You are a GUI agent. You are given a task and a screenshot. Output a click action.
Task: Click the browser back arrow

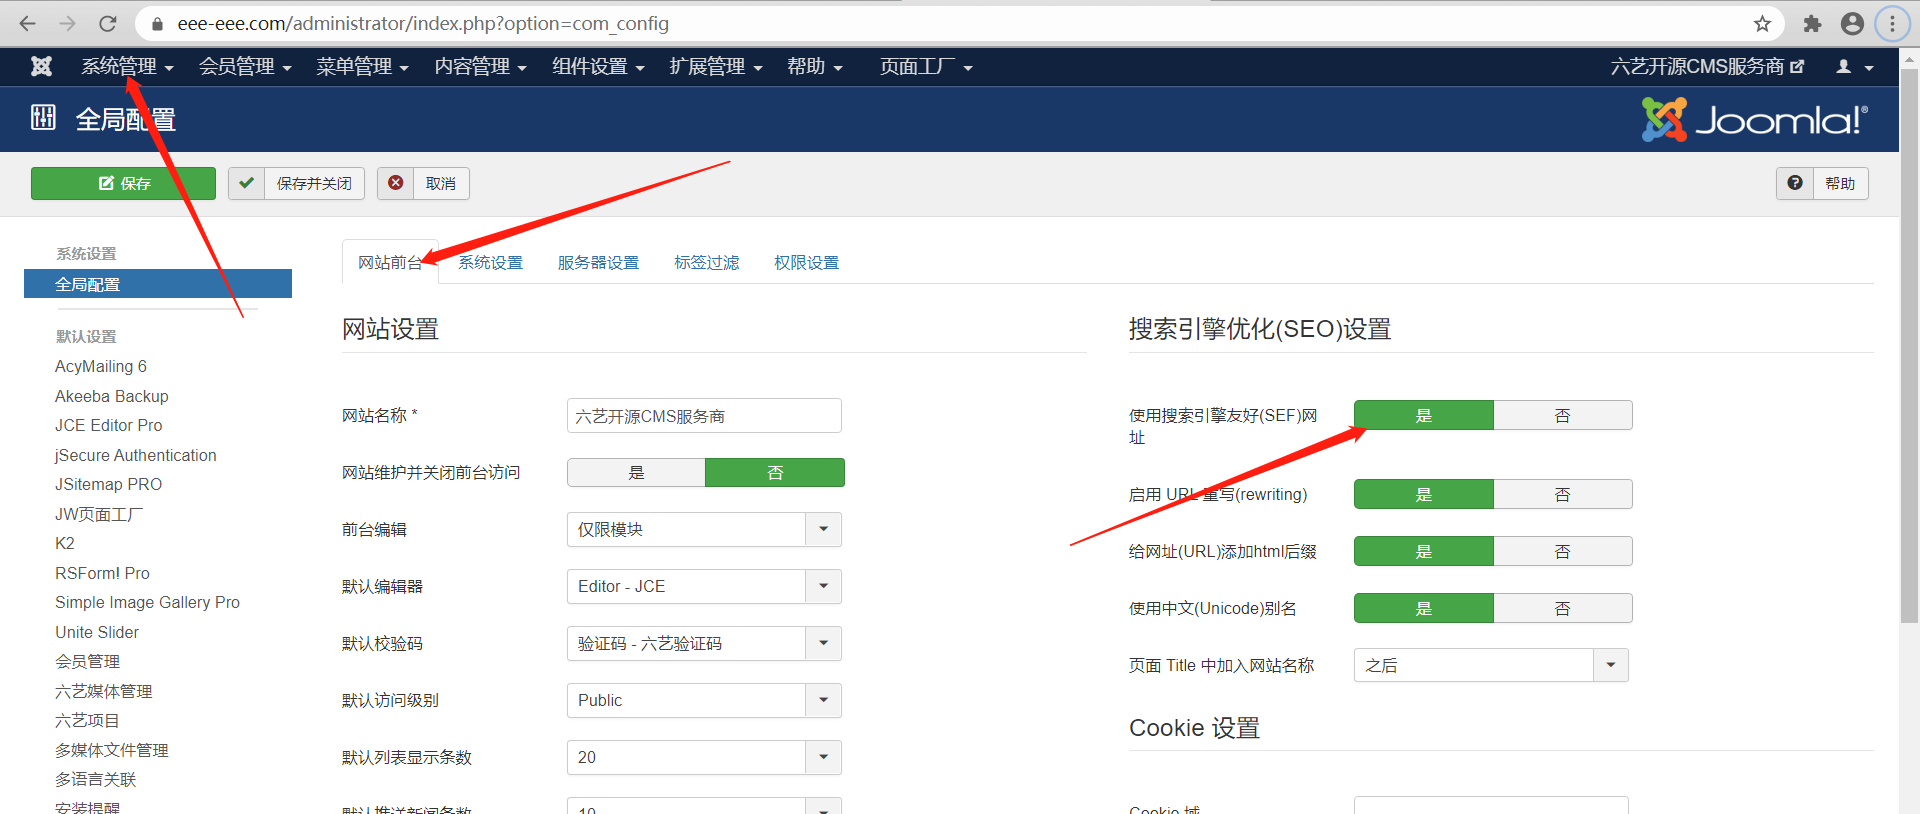tap(28, 23)
